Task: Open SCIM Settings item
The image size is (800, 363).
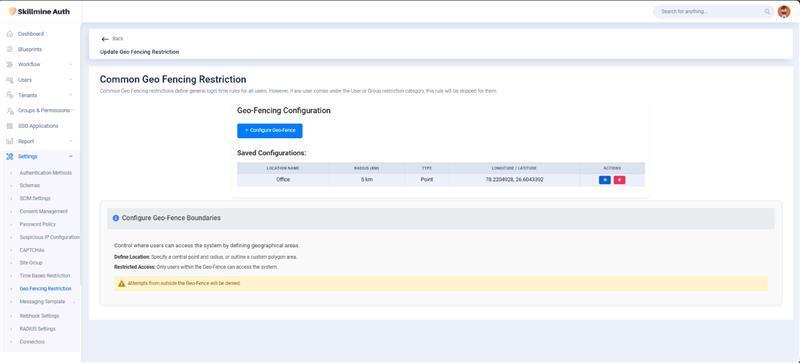Action: (35, 199)
